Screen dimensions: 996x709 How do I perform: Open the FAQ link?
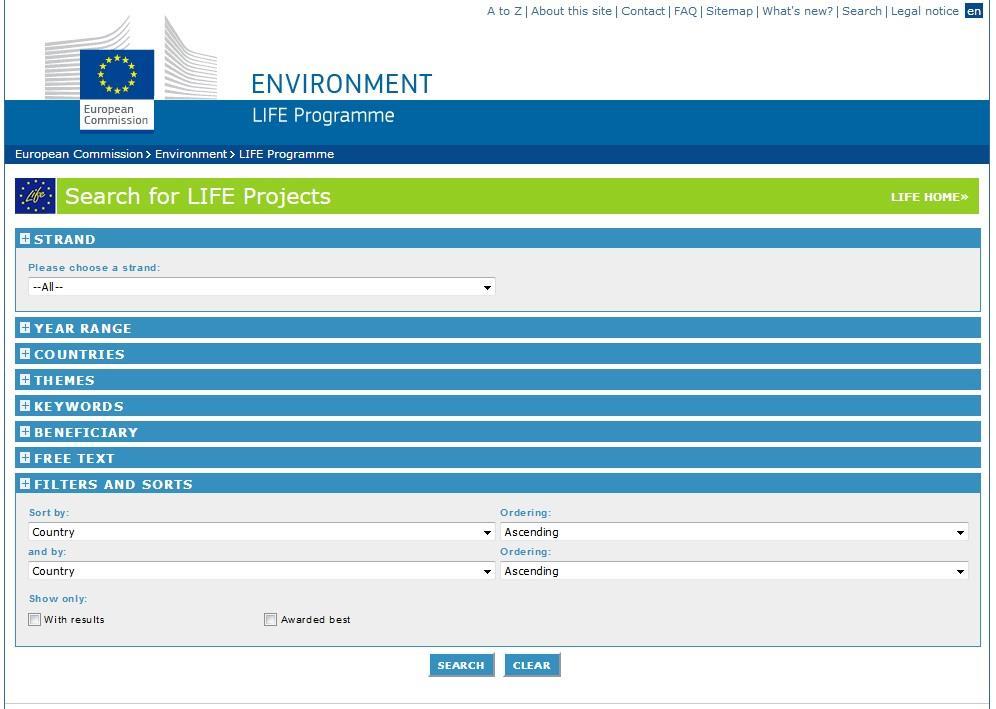click(685, 11)
